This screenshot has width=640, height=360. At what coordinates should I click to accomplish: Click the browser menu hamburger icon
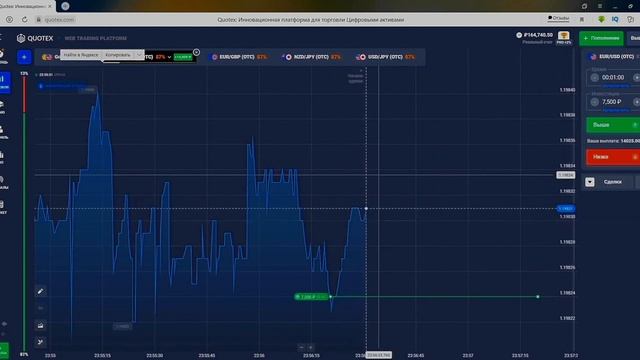click(600, 6)
